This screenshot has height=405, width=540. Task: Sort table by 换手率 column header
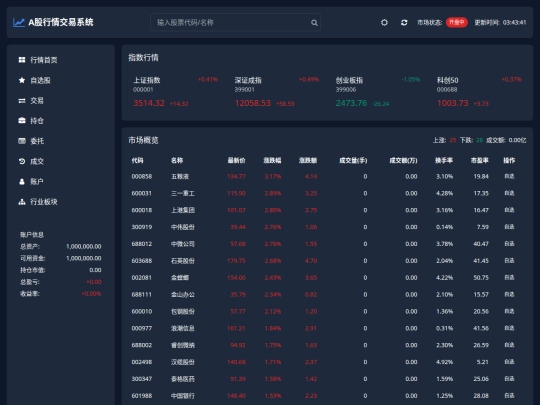(444, 160)
